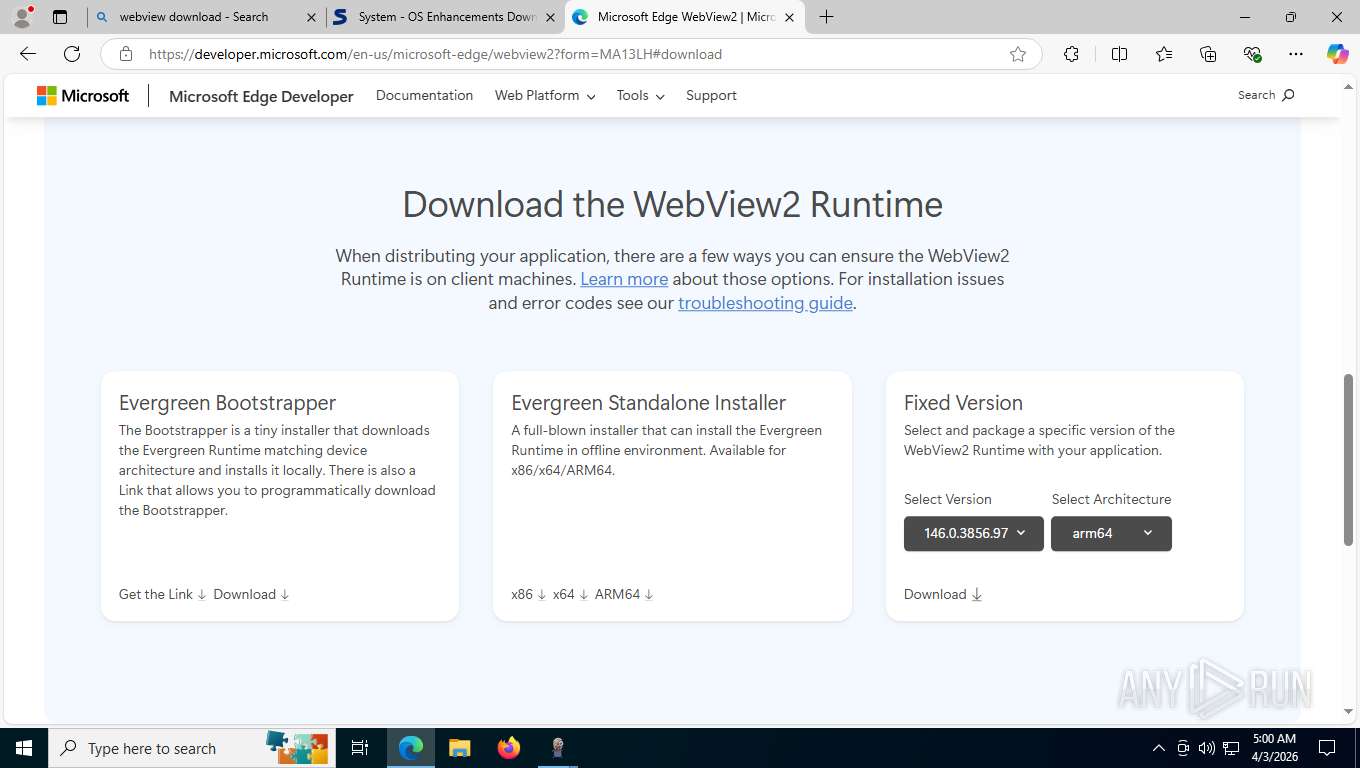Launch Firefox from the taskbar
Viewport: 1360px width, 768px height.
[x=509, y=748]
